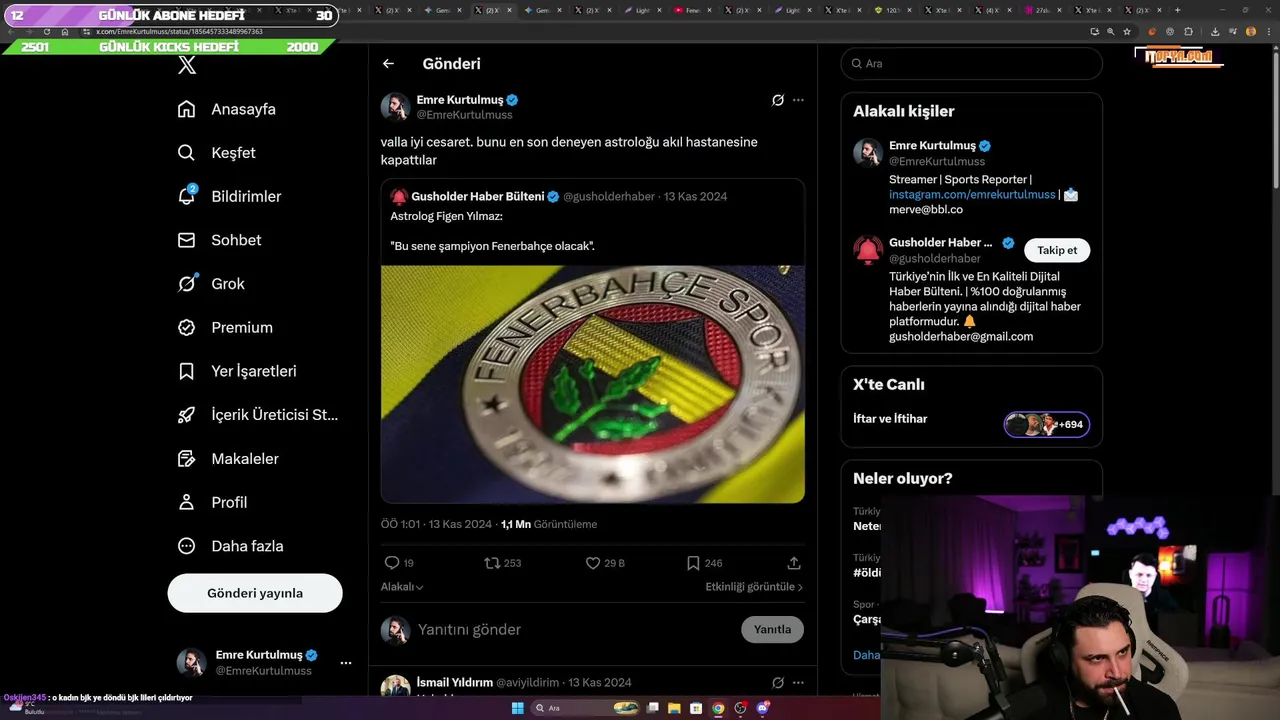Open OBS Studio from taskbar

point(740,708)
